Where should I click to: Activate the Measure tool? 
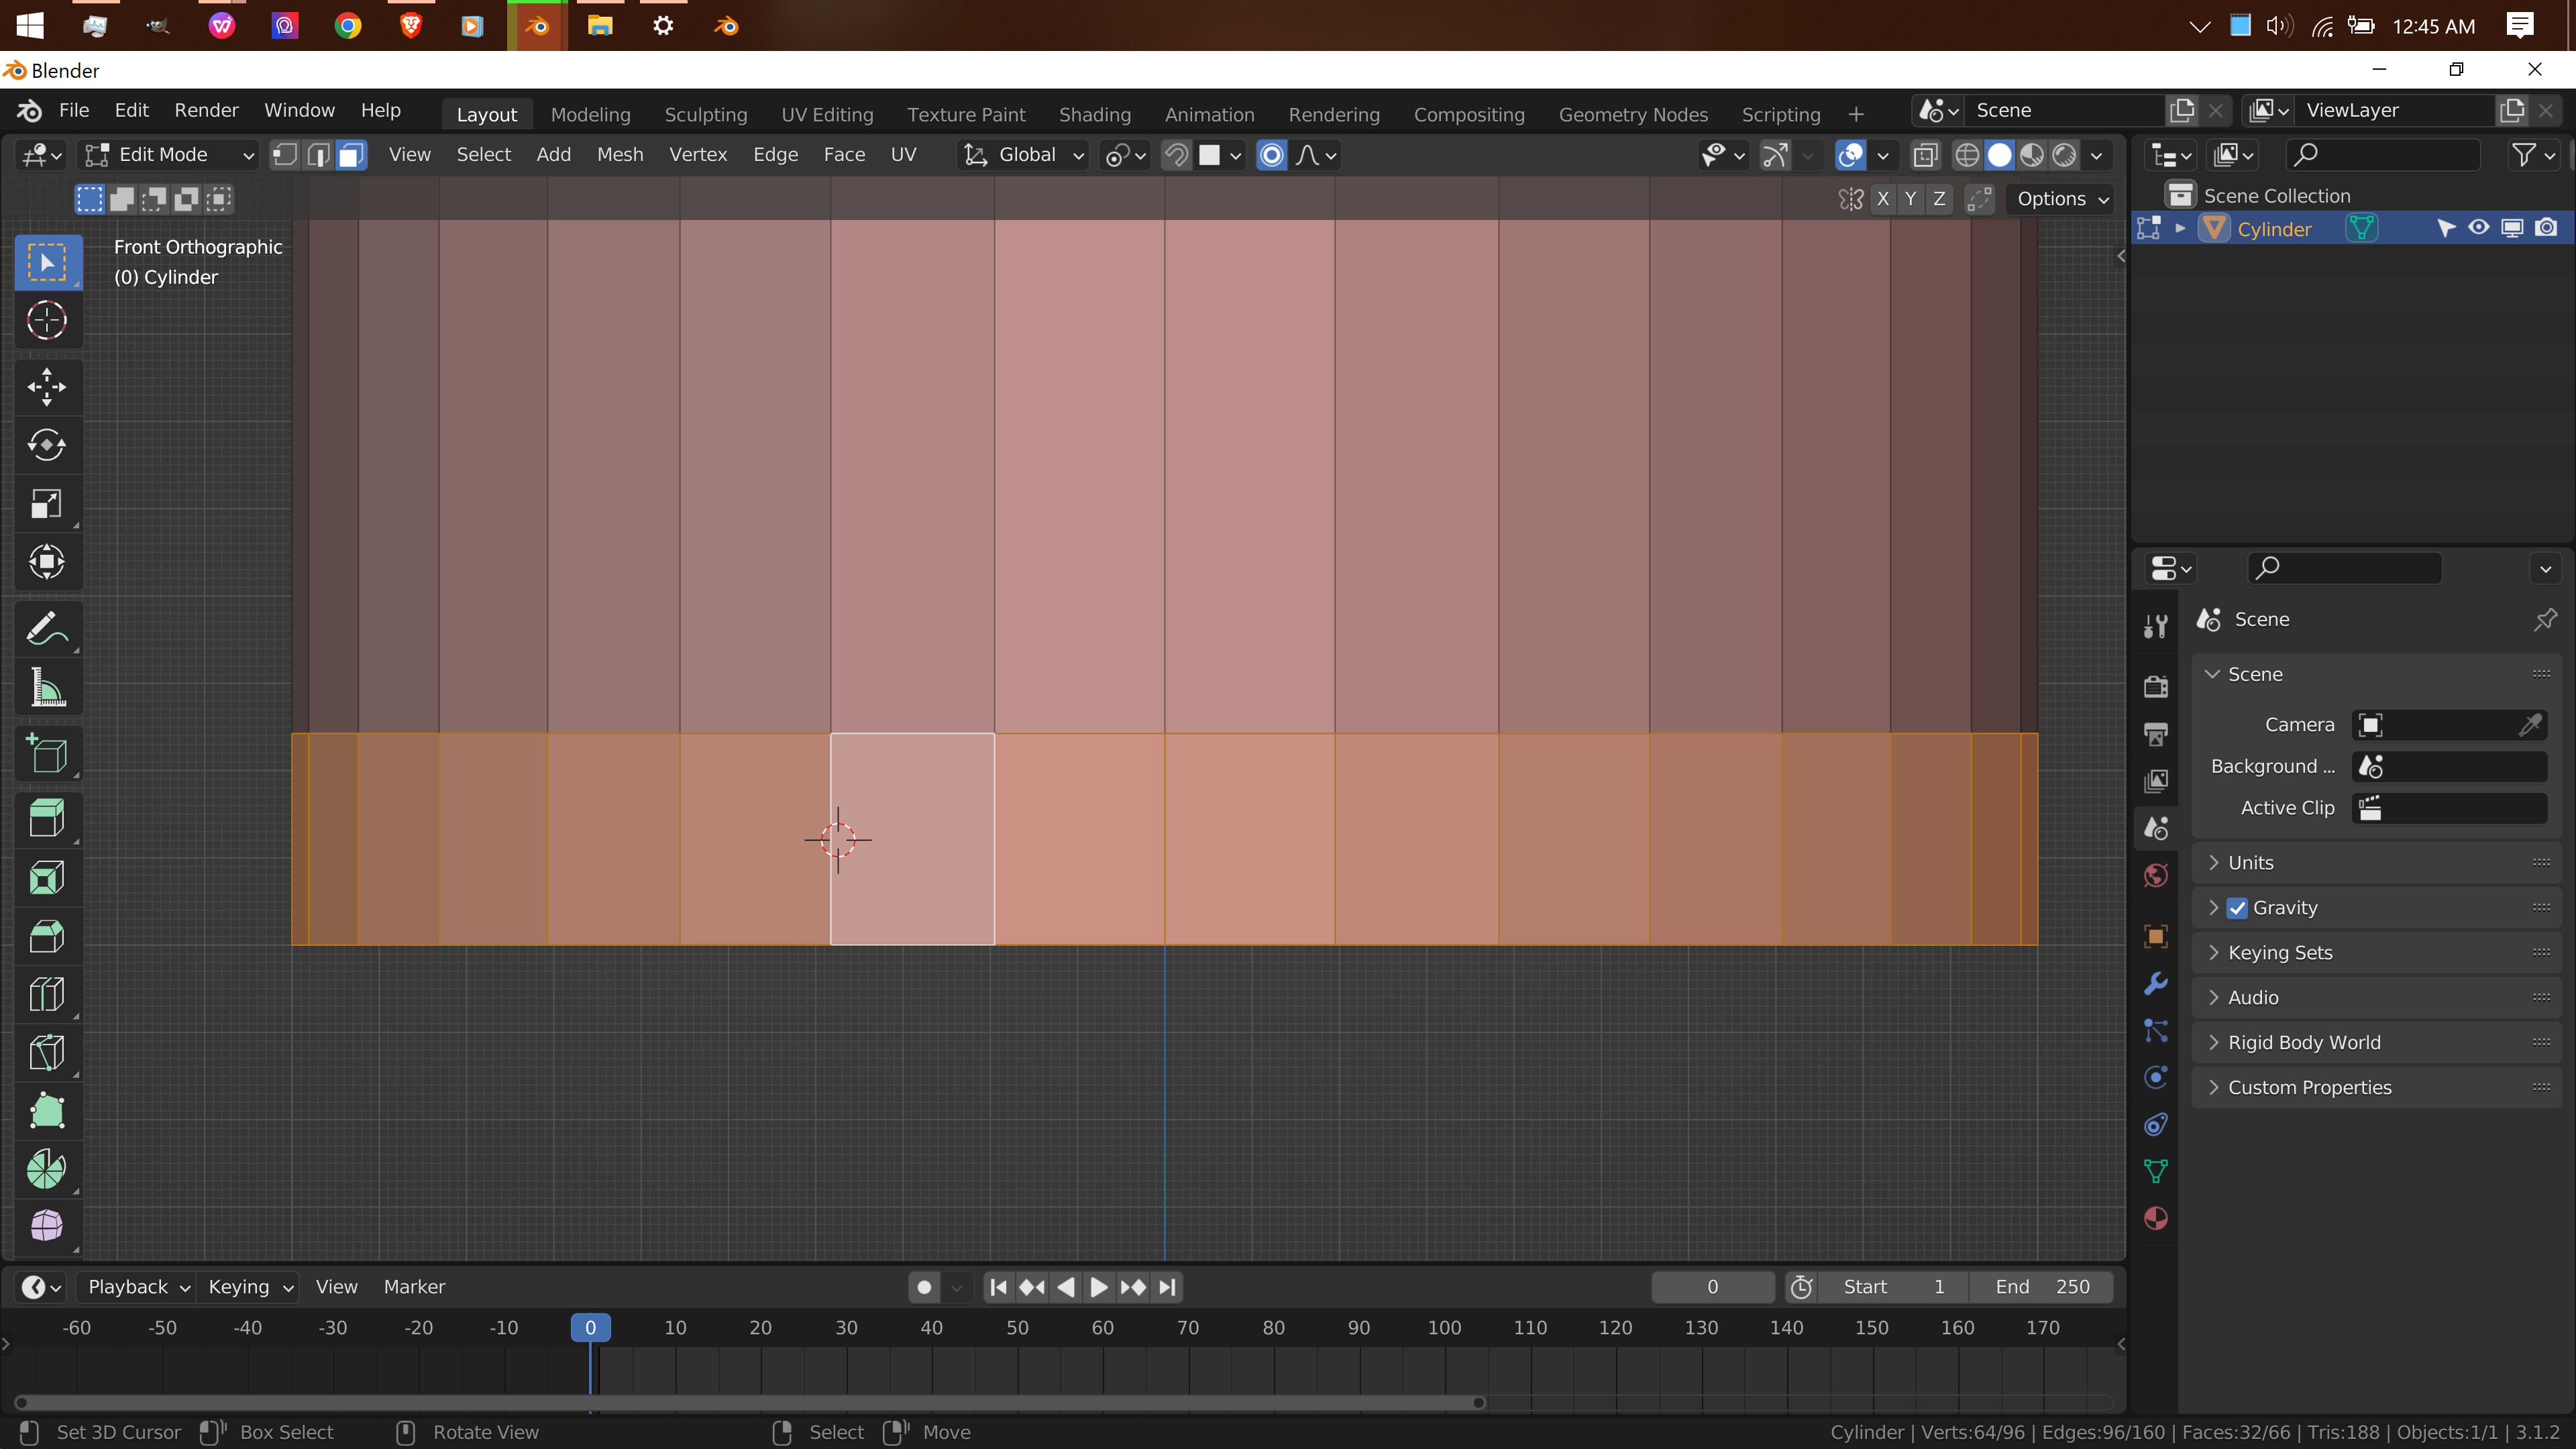click(48, 687)
